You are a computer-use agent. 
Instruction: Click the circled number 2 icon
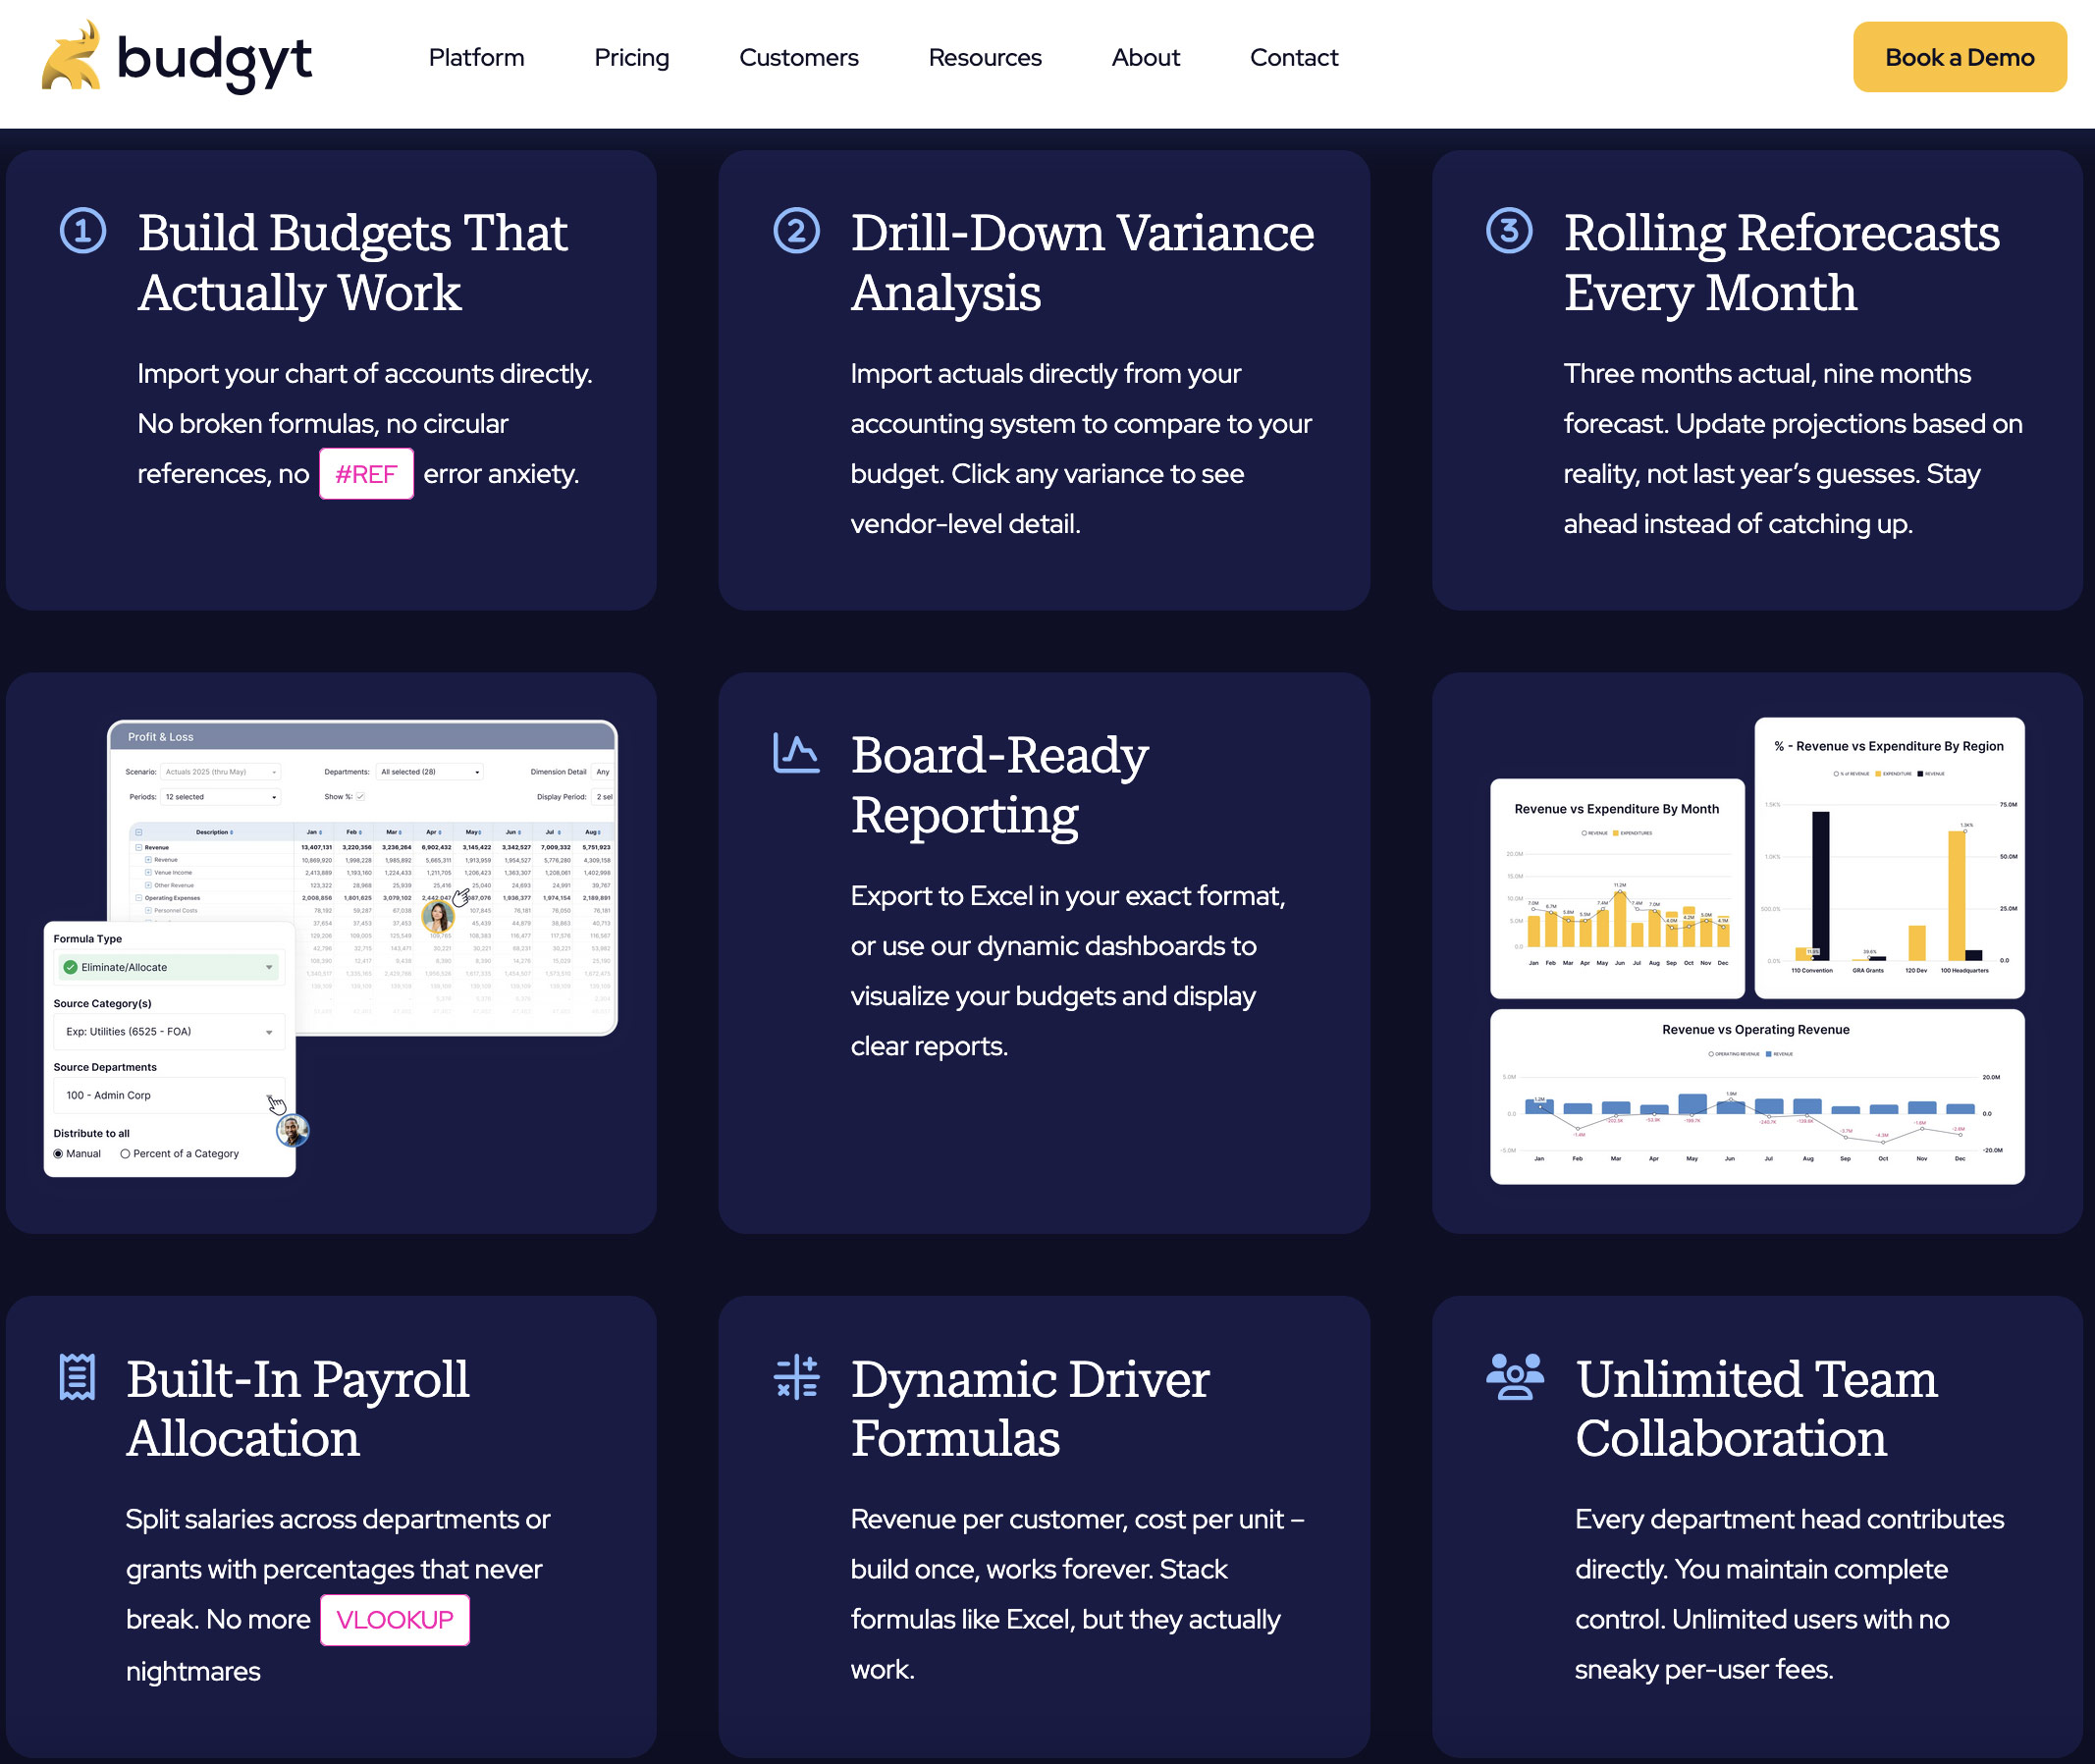(x=796, y=231)
